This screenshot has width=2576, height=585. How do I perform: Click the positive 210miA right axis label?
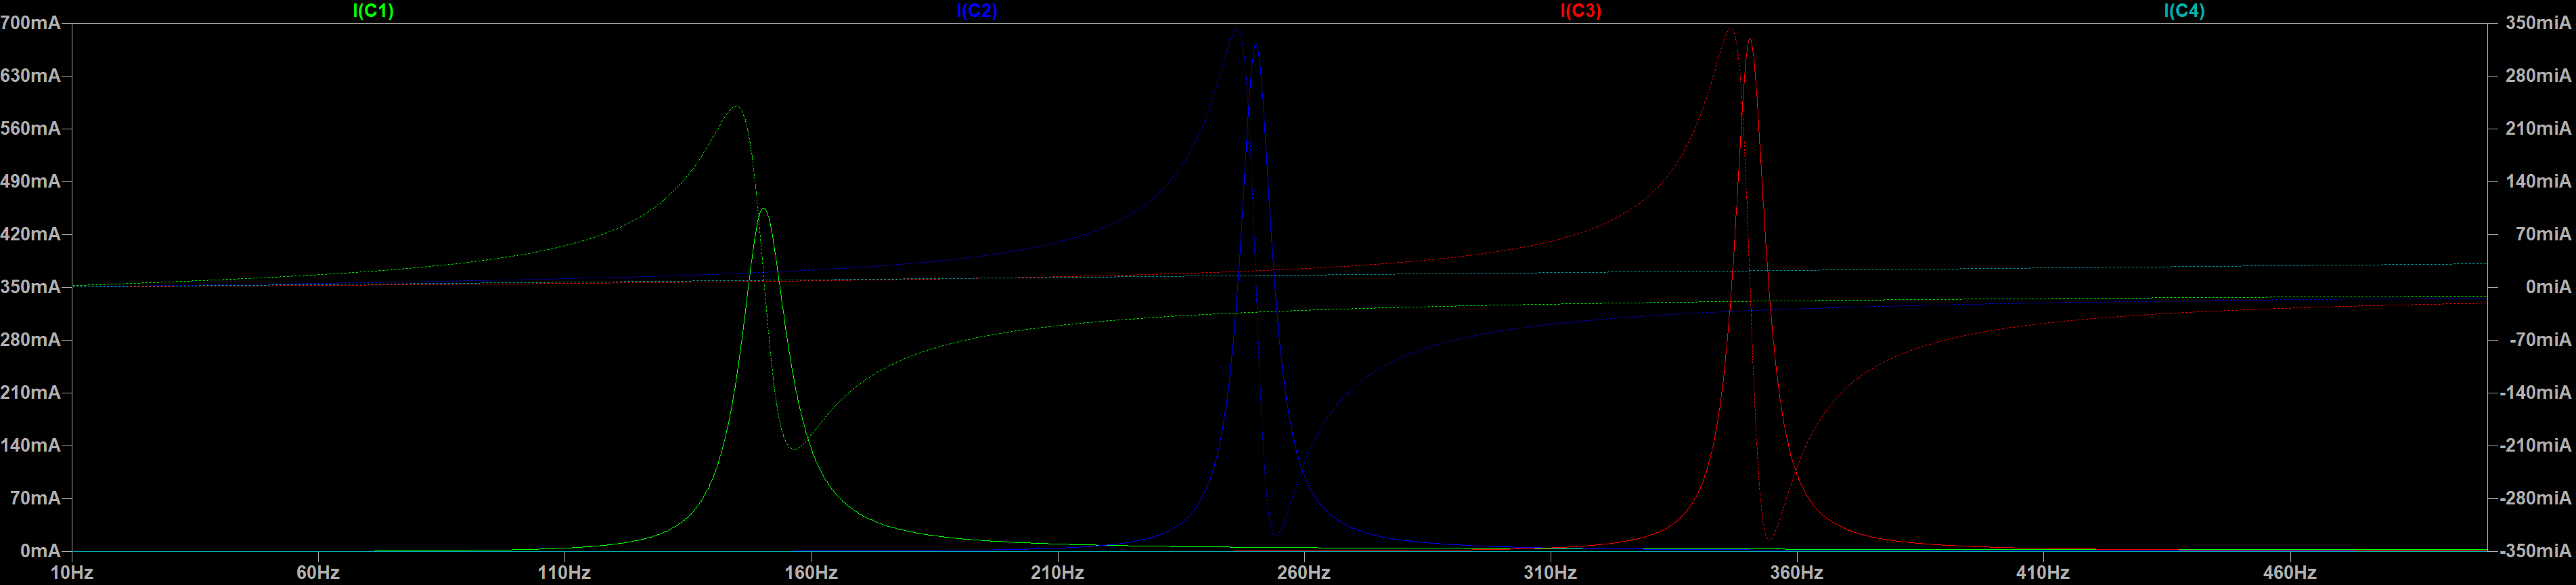pos(2538,129)
